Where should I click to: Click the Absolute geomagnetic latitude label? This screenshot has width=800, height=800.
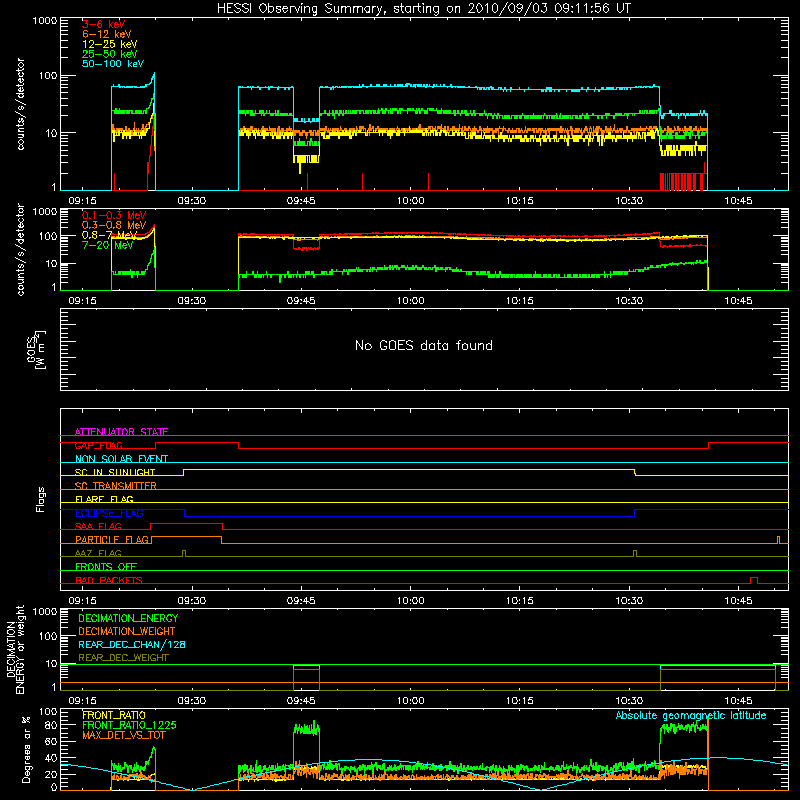[691, 715]
